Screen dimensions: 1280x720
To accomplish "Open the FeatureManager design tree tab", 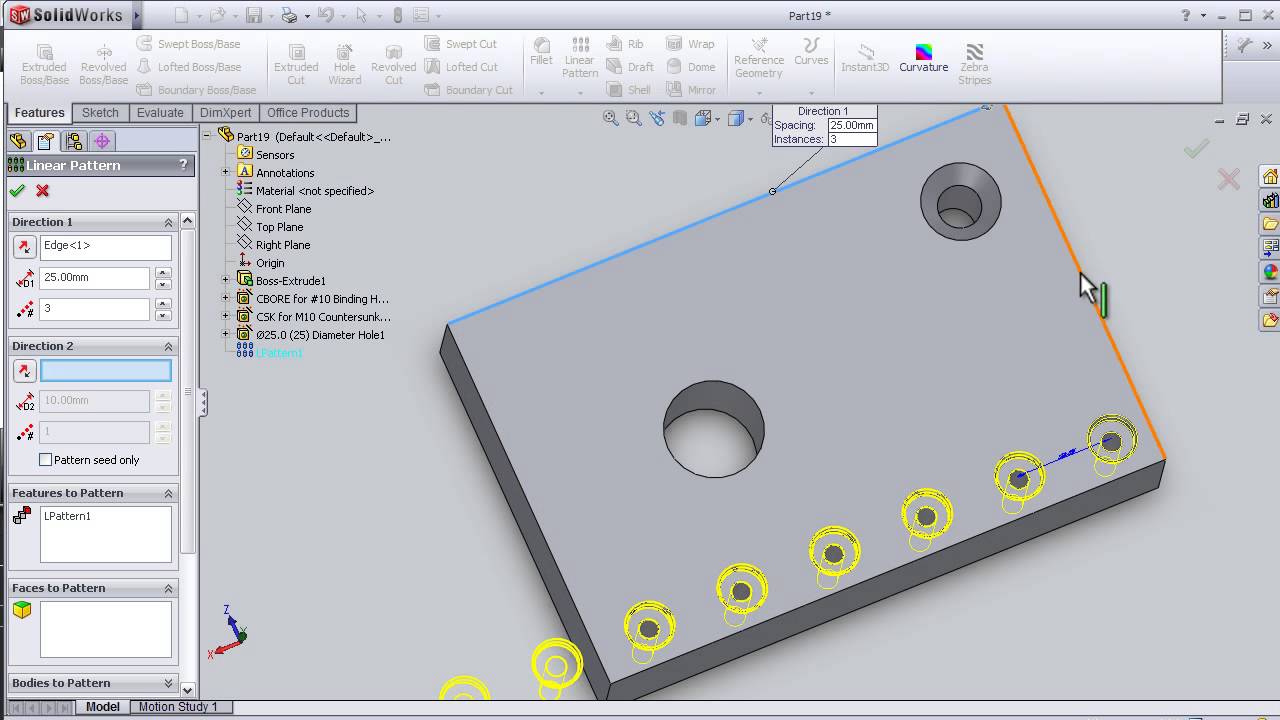I will 17,141.
